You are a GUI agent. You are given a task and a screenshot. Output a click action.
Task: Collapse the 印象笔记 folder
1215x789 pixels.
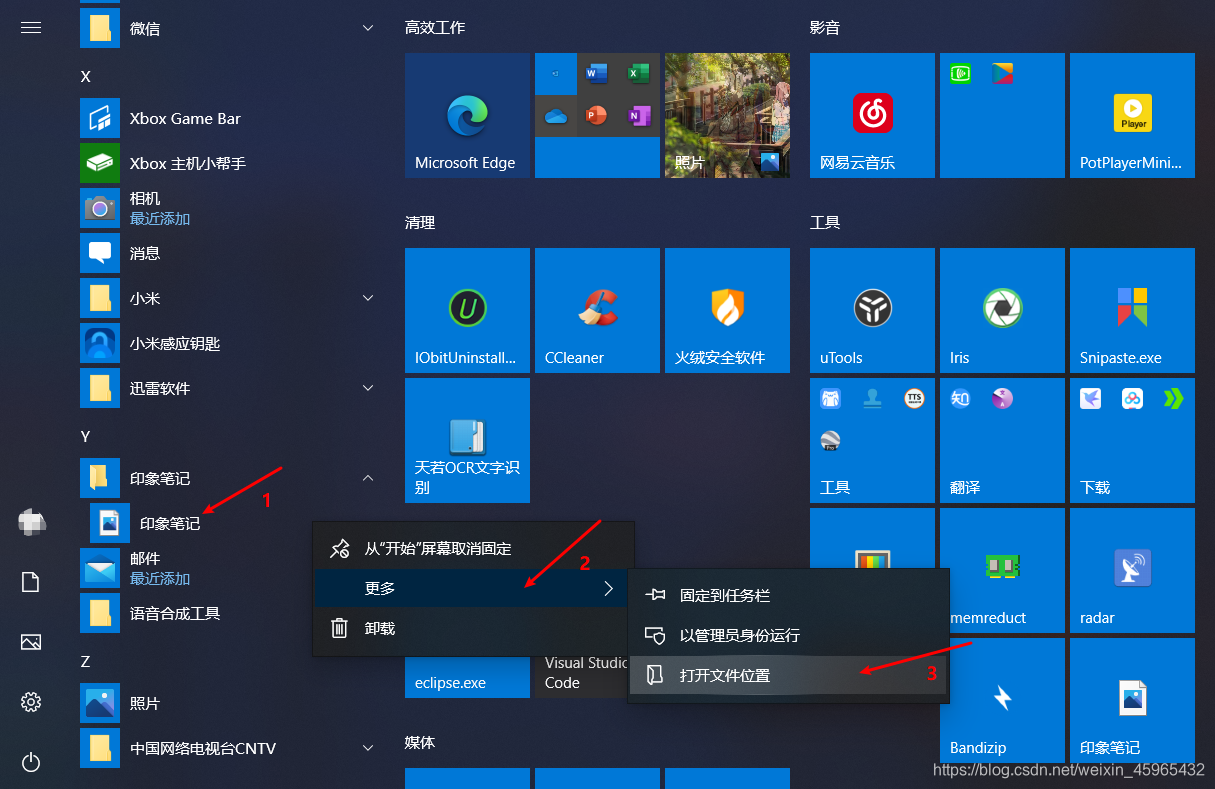pos(230,478)
